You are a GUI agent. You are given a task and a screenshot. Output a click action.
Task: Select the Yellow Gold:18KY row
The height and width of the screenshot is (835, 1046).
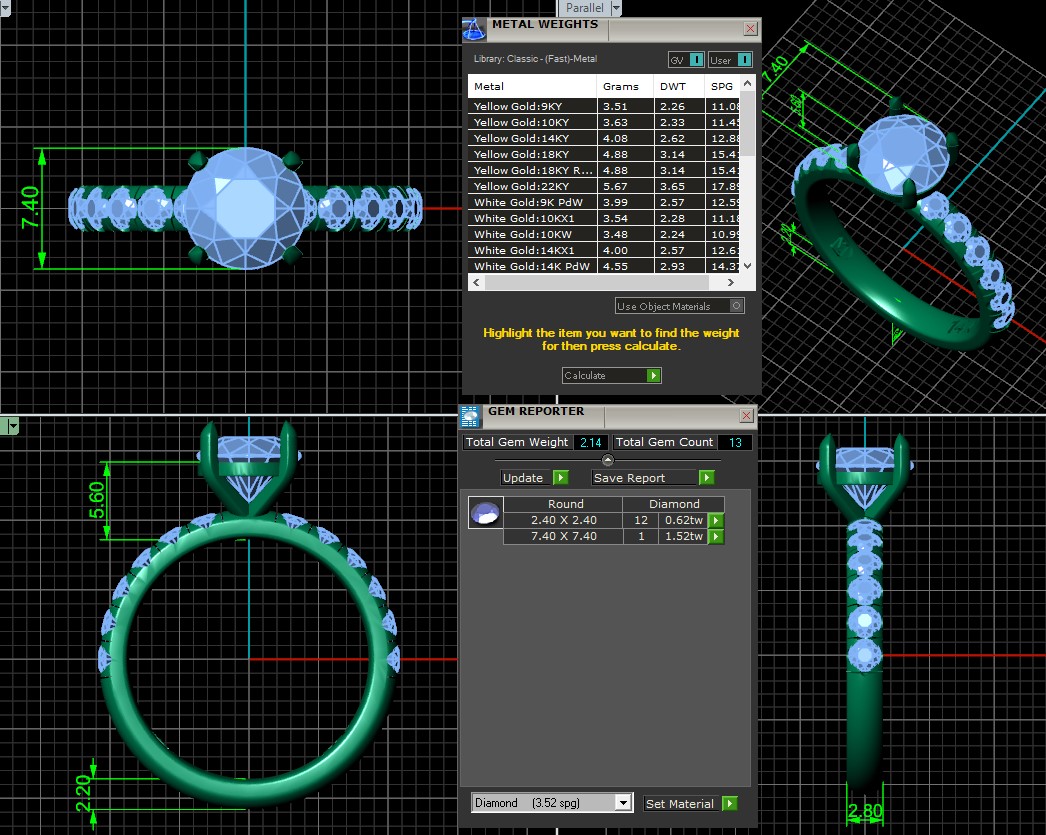pos(532,154)
